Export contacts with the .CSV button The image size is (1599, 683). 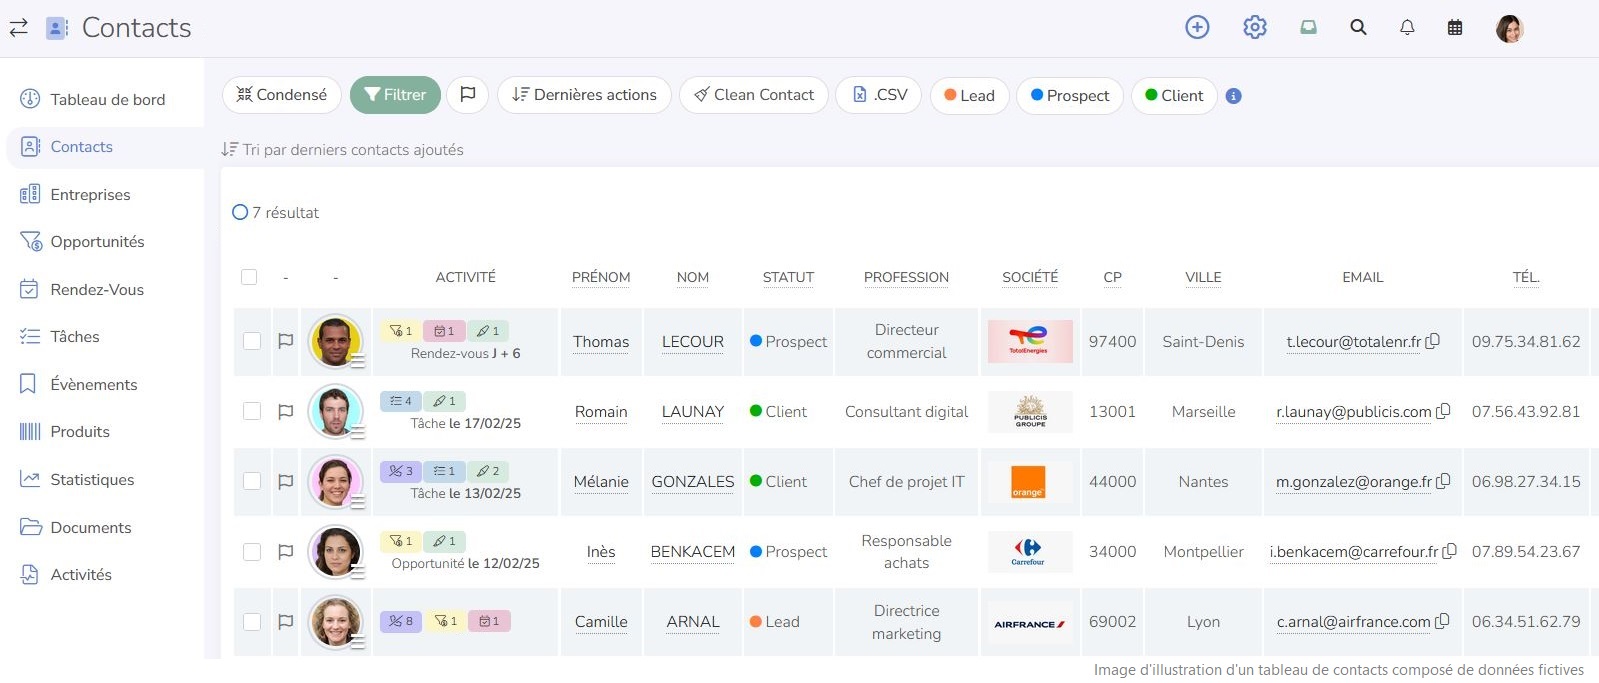pos(879,95)
